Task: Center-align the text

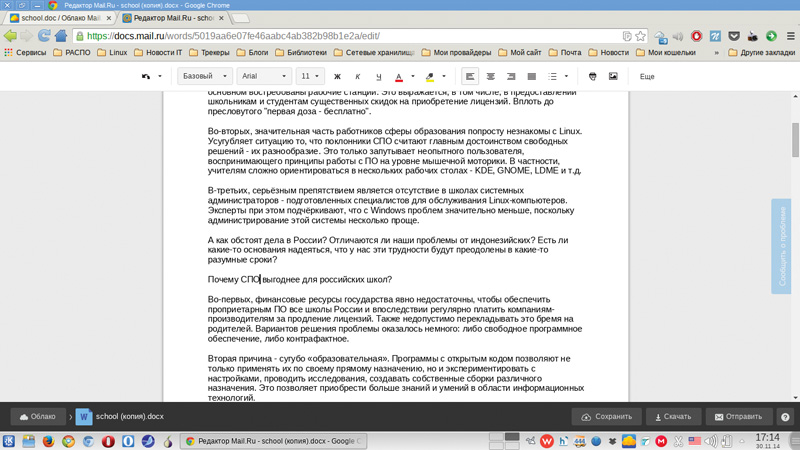Action: 490,77
